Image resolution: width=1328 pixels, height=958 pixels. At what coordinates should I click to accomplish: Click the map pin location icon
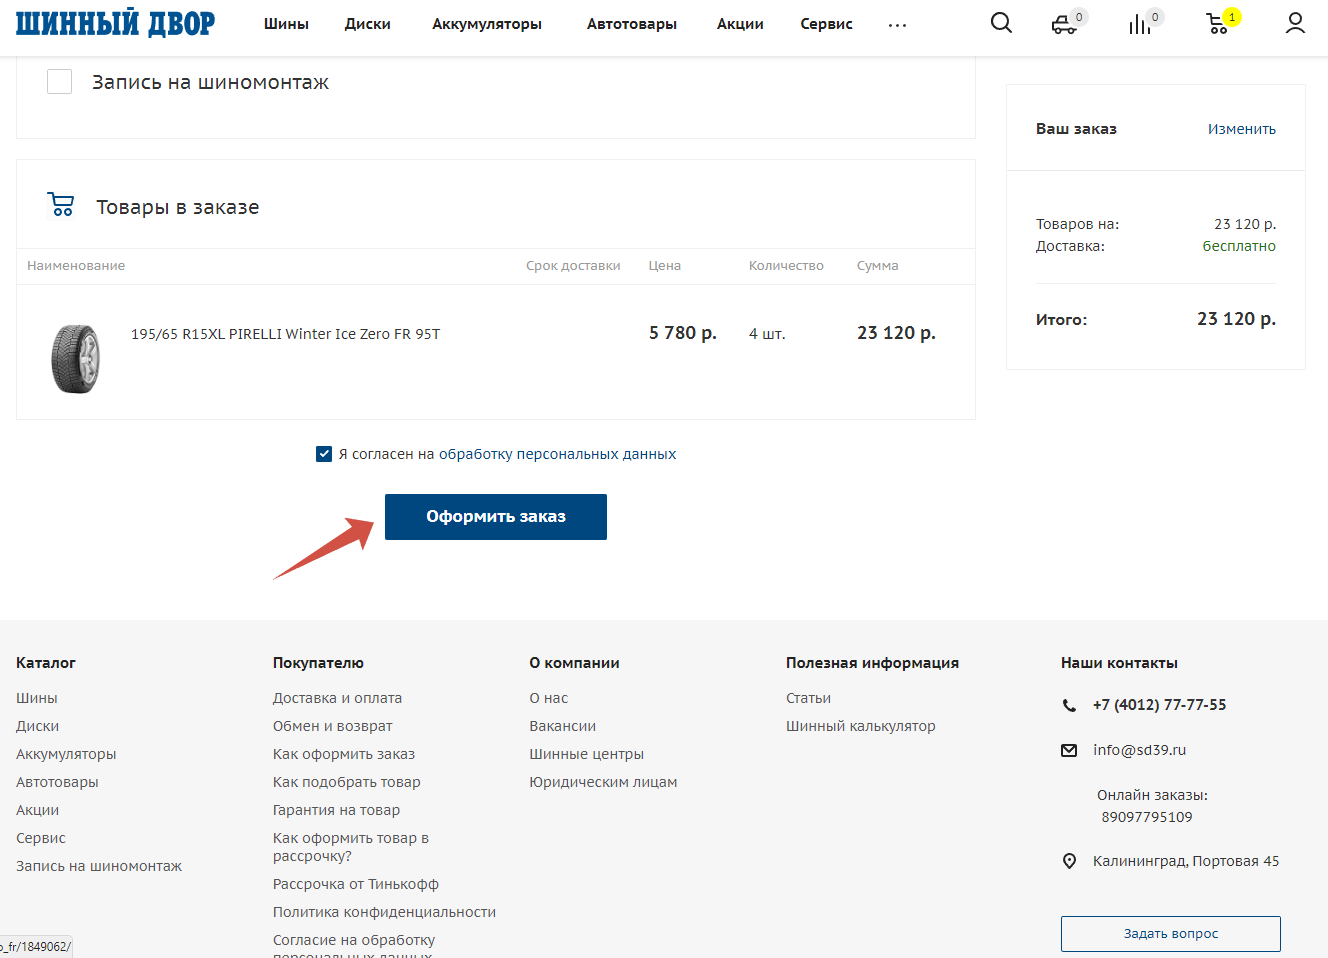tap(1069, 861)
